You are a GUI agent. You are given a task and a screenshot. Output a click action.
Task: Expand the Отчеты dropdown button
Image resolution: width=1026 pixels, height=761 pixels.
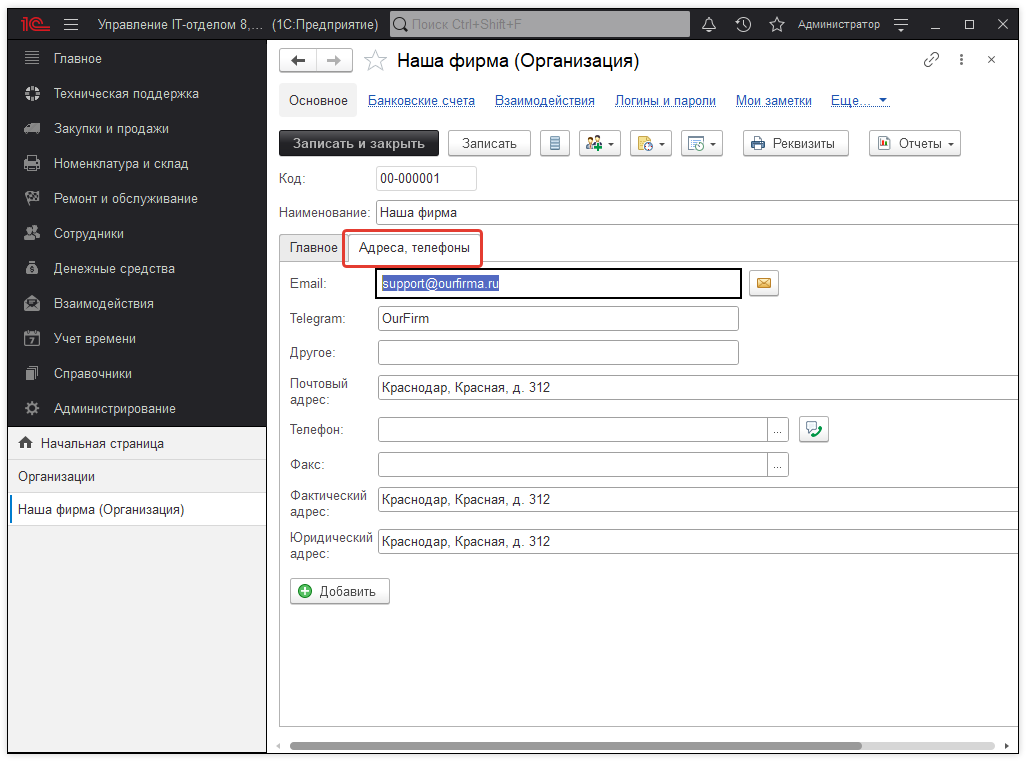click(915, 144)
